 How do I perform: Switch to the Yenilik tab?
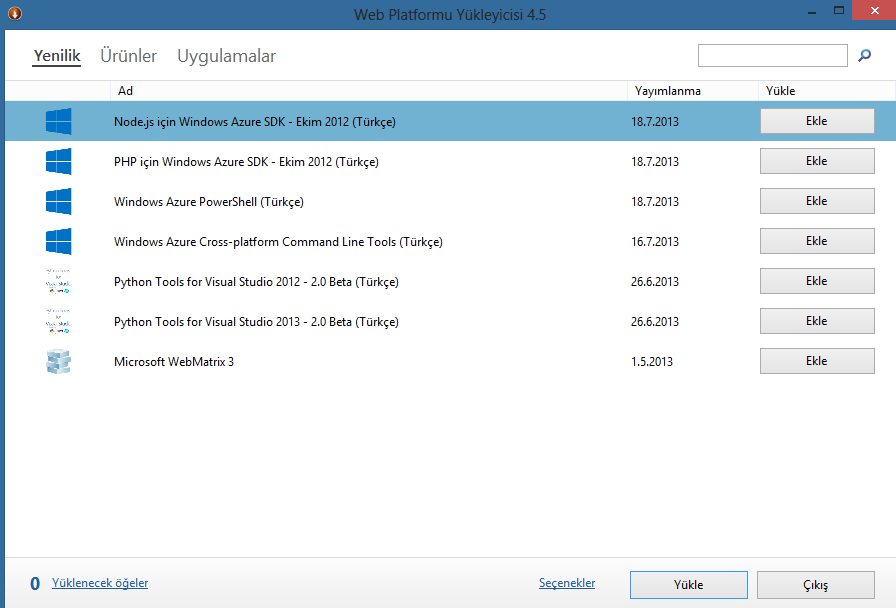point(57,56)
